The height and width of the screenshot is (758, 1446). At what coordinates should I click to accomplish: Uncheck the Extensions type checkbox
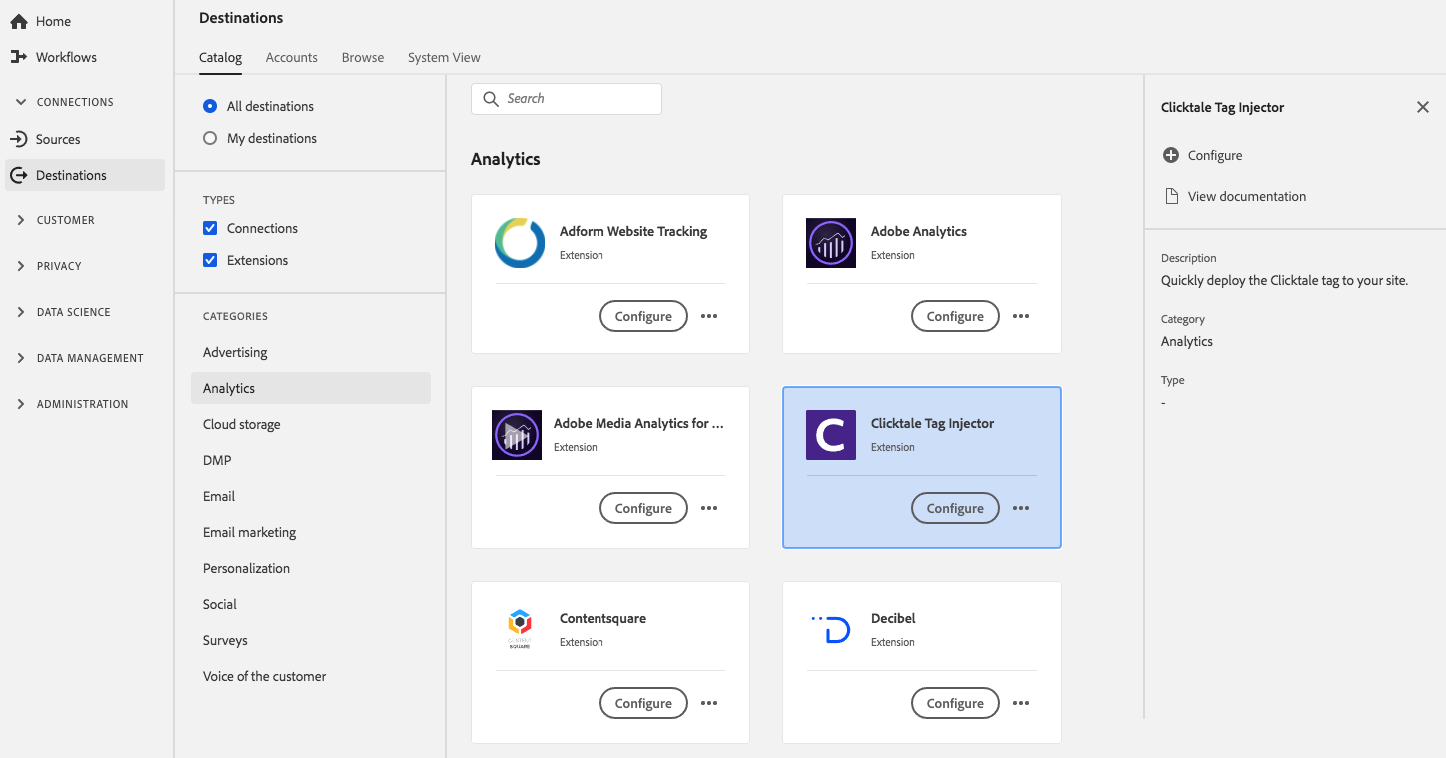[x=210, y=260]
